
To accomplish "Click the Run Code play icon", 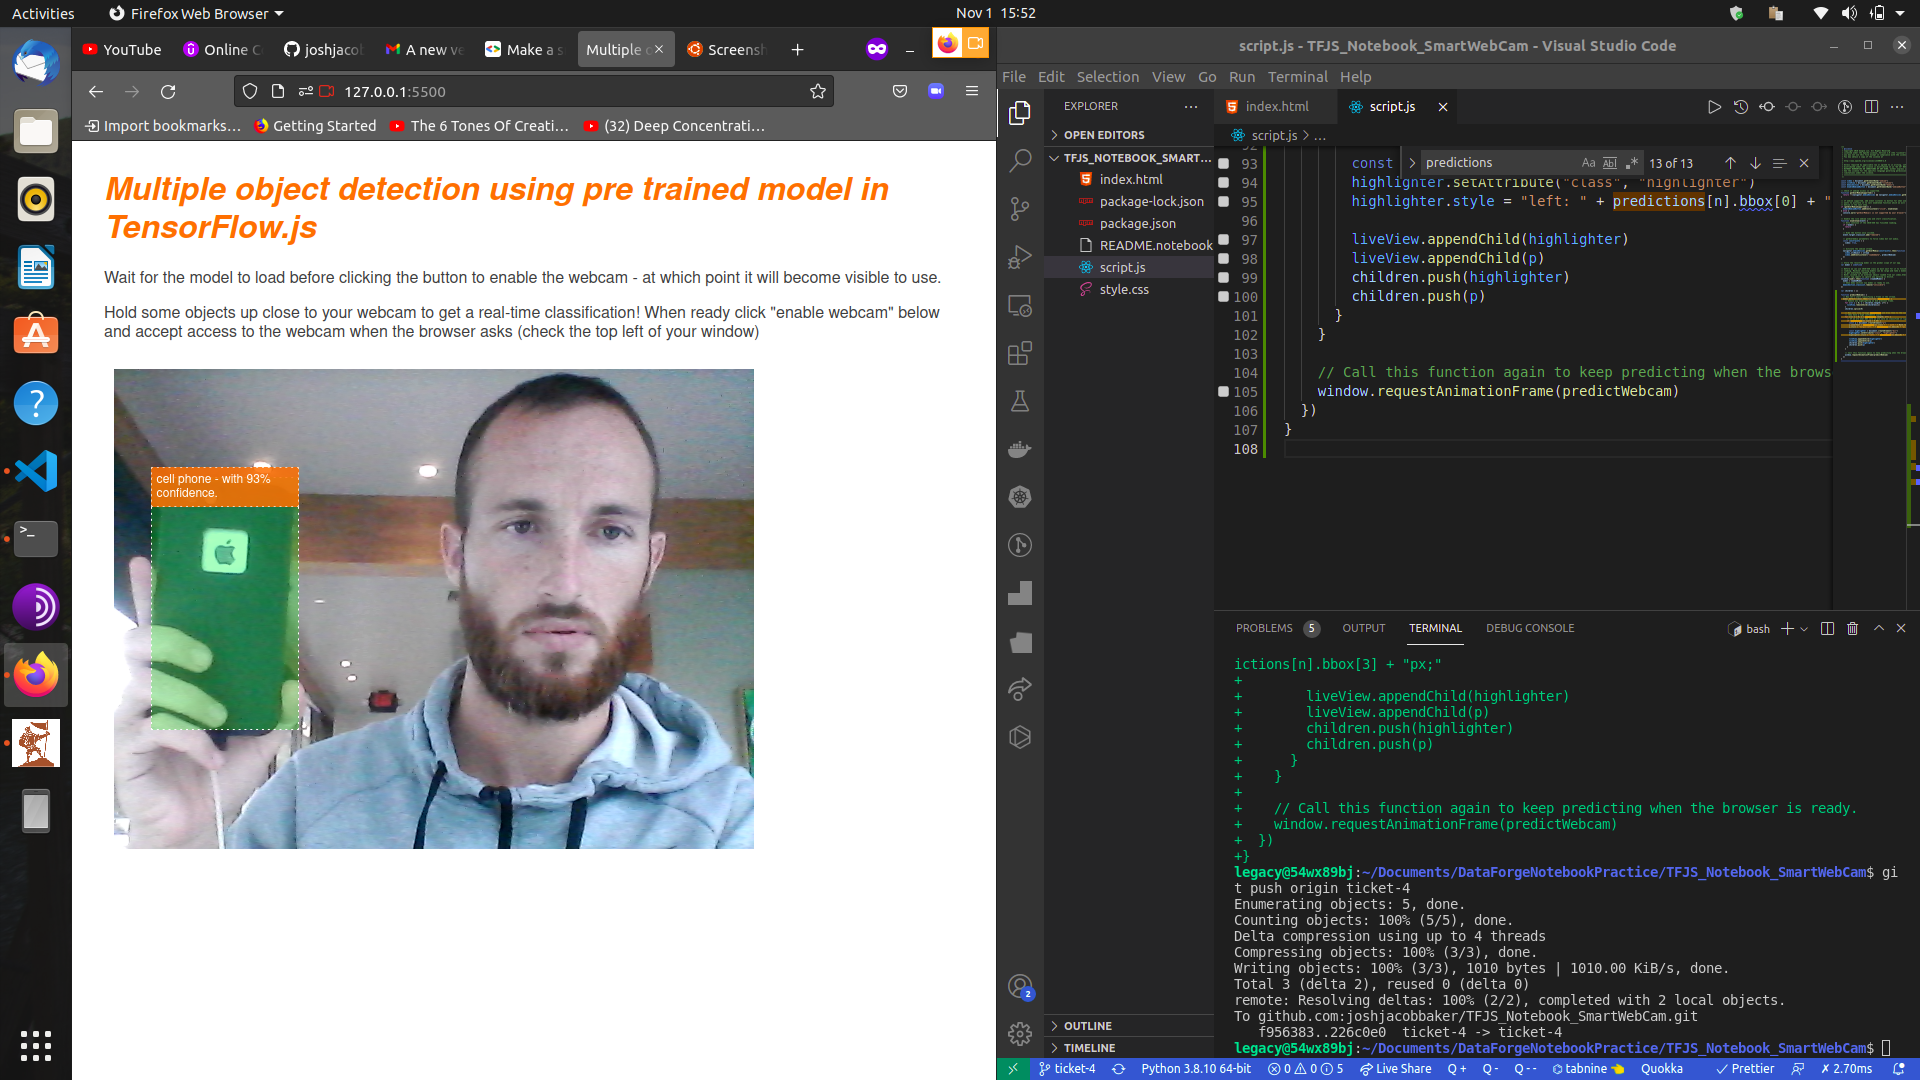I will 1714,107.
